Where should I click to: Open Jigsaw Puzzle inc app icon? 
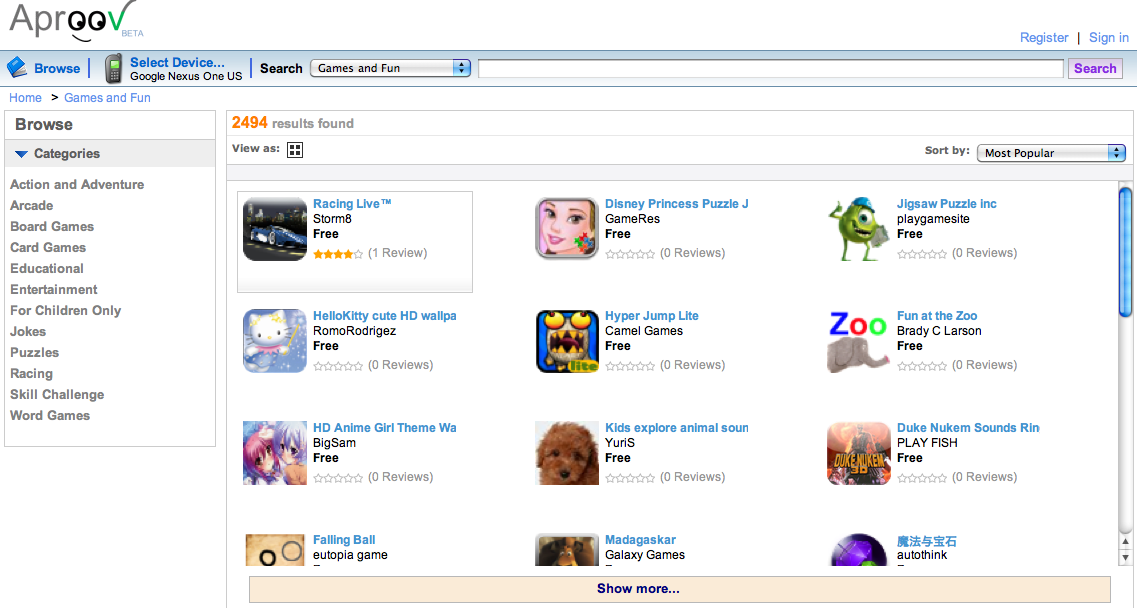click(859, 229)
